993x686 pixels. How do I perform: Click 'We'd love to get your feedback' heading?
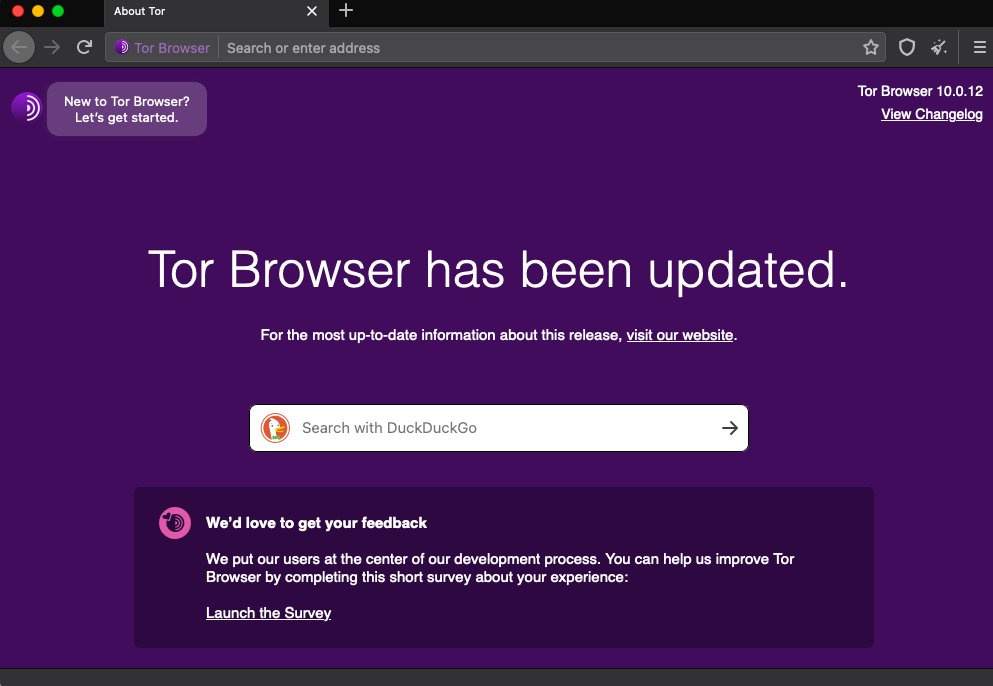316,523
